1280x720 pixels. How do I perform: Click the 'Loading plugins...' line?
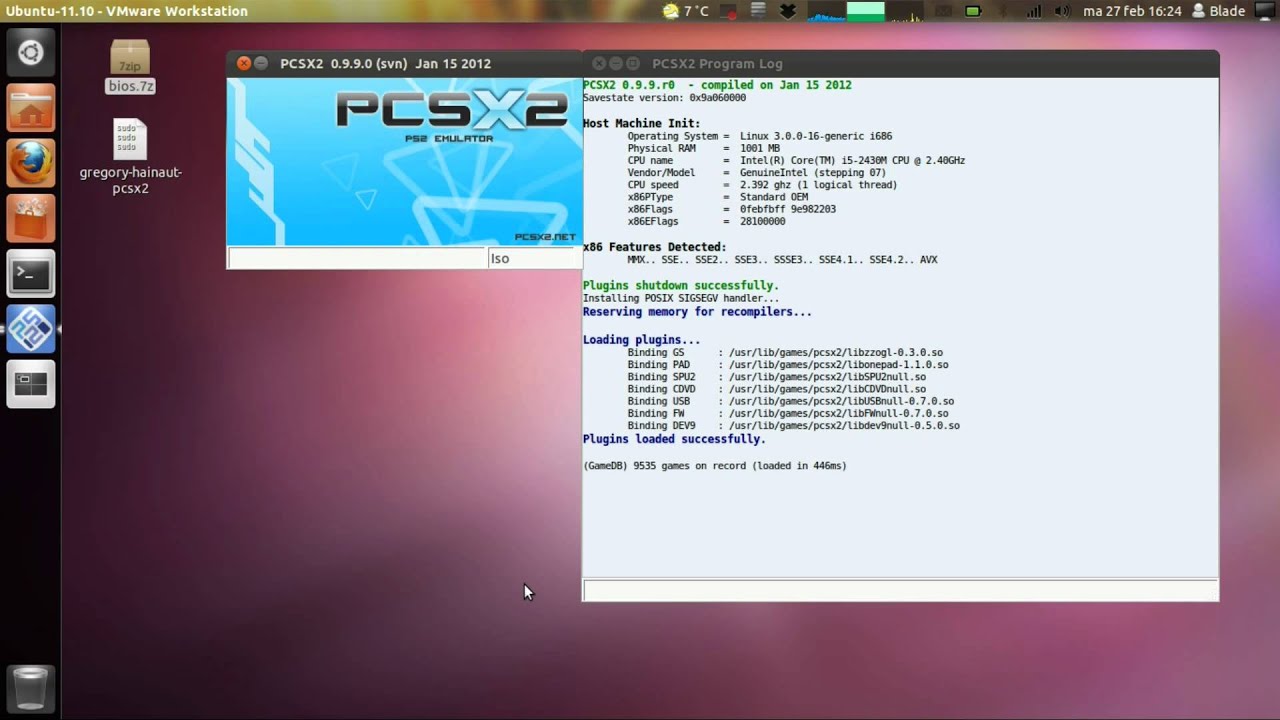point(642,340)
